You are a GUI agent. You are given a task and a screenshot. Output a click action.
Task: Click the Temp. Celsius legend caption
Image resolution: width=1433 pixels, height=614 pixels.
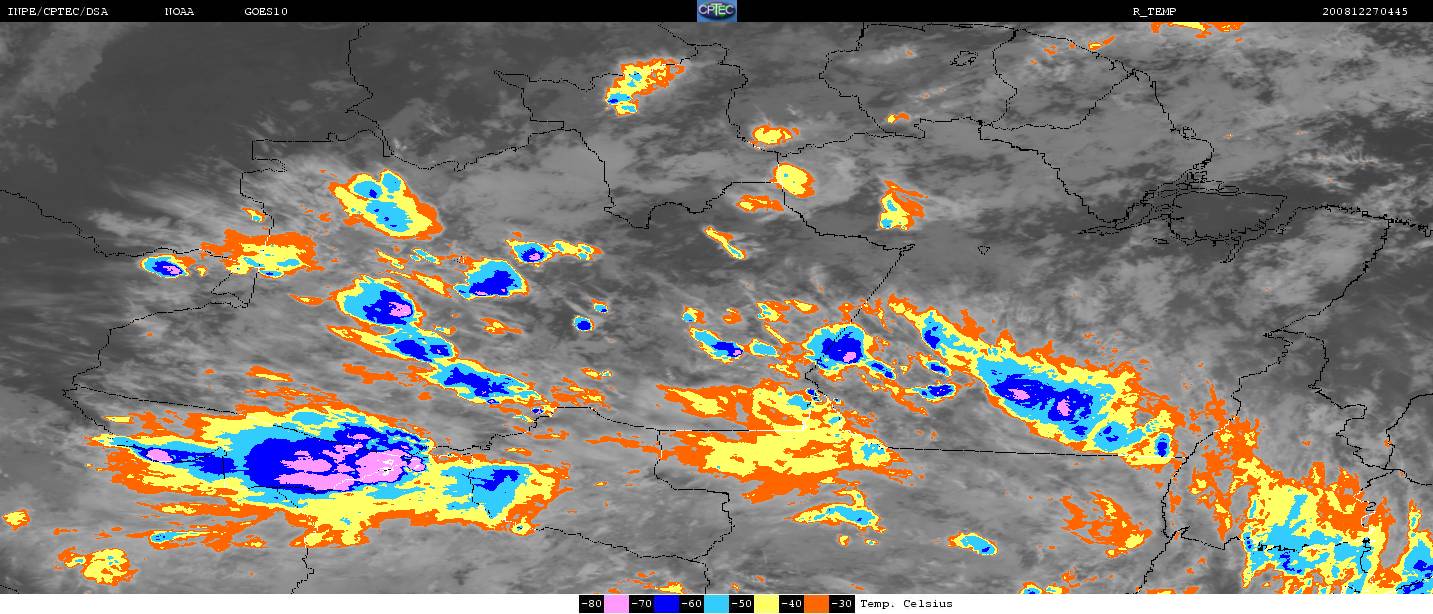coord(906,604)
